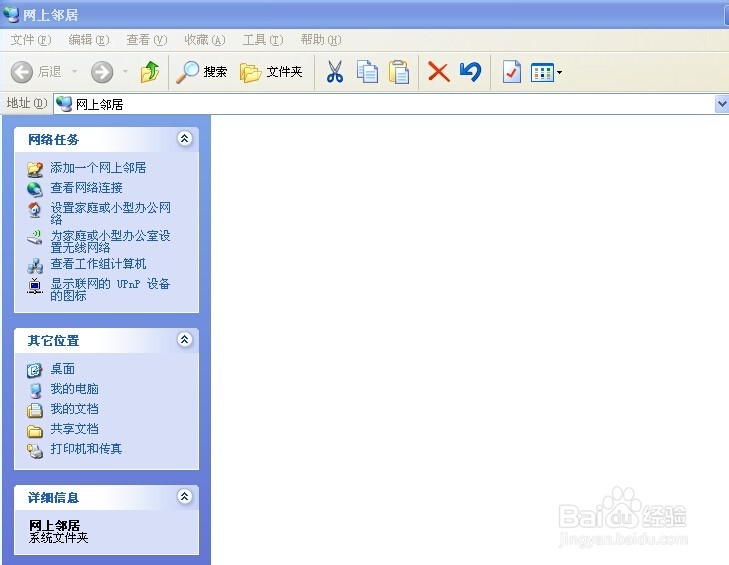Click the red Delete X icon
This screenshot has height=565, width=729.
[x=438, y=72]
